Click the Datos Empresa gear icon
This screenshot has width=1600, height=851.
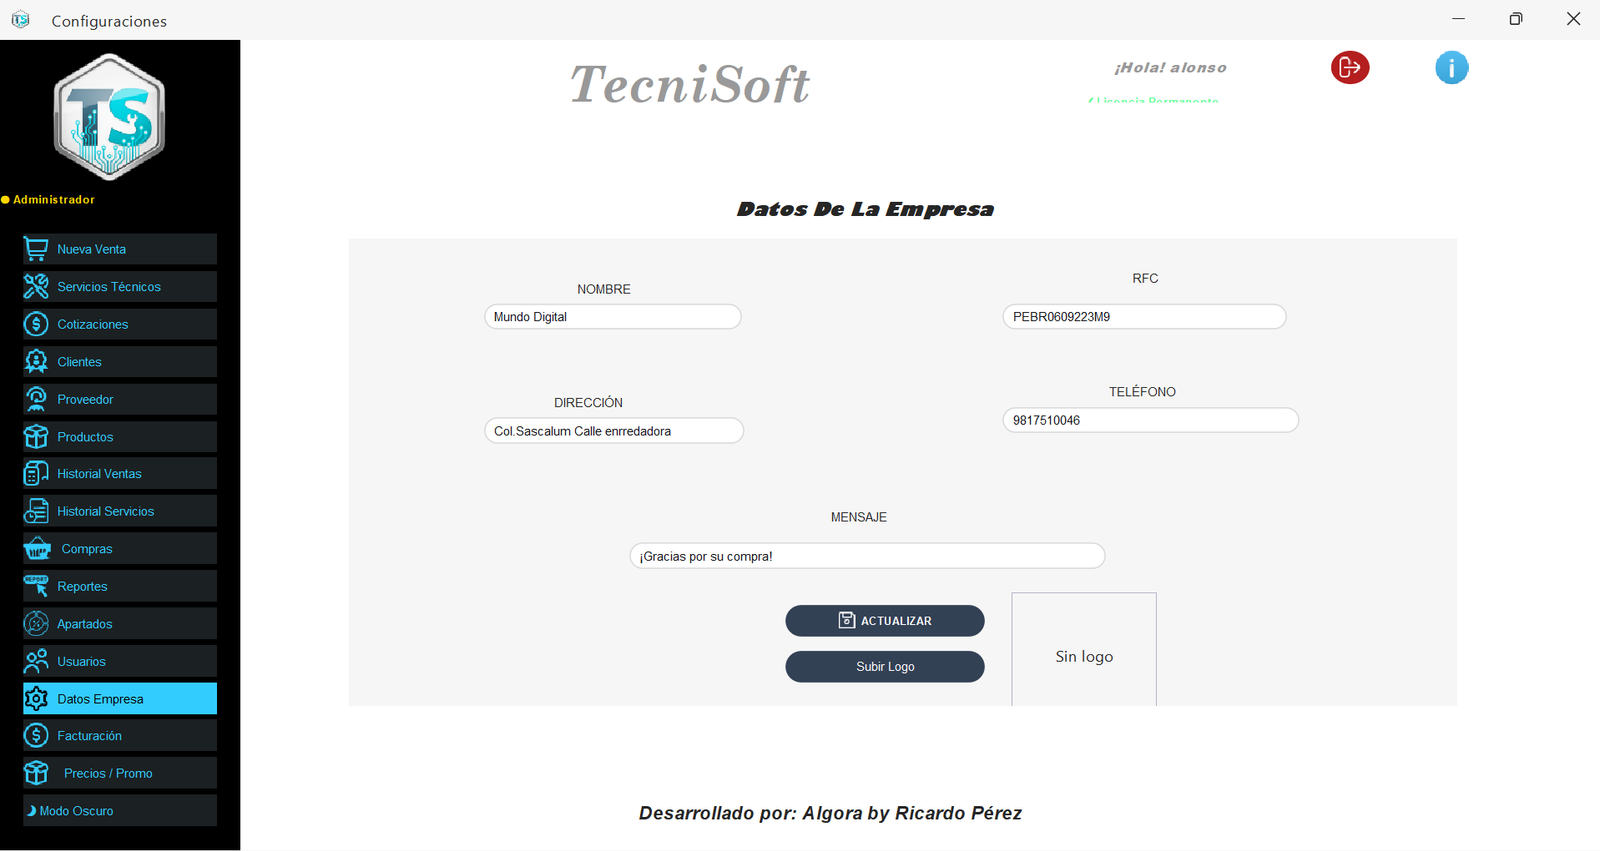(x=36, y=698)
